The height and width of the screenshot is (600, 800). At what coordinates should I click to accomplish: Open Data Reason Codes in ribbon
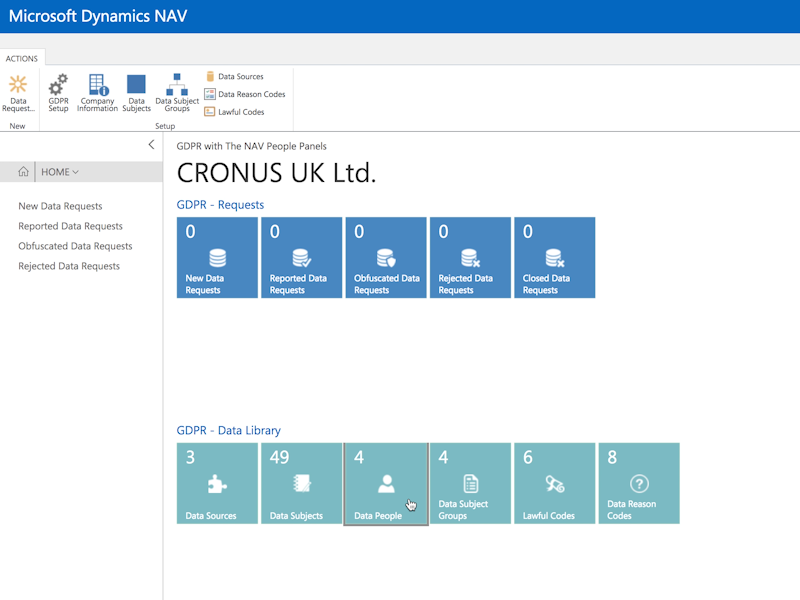tap(245, 94)
